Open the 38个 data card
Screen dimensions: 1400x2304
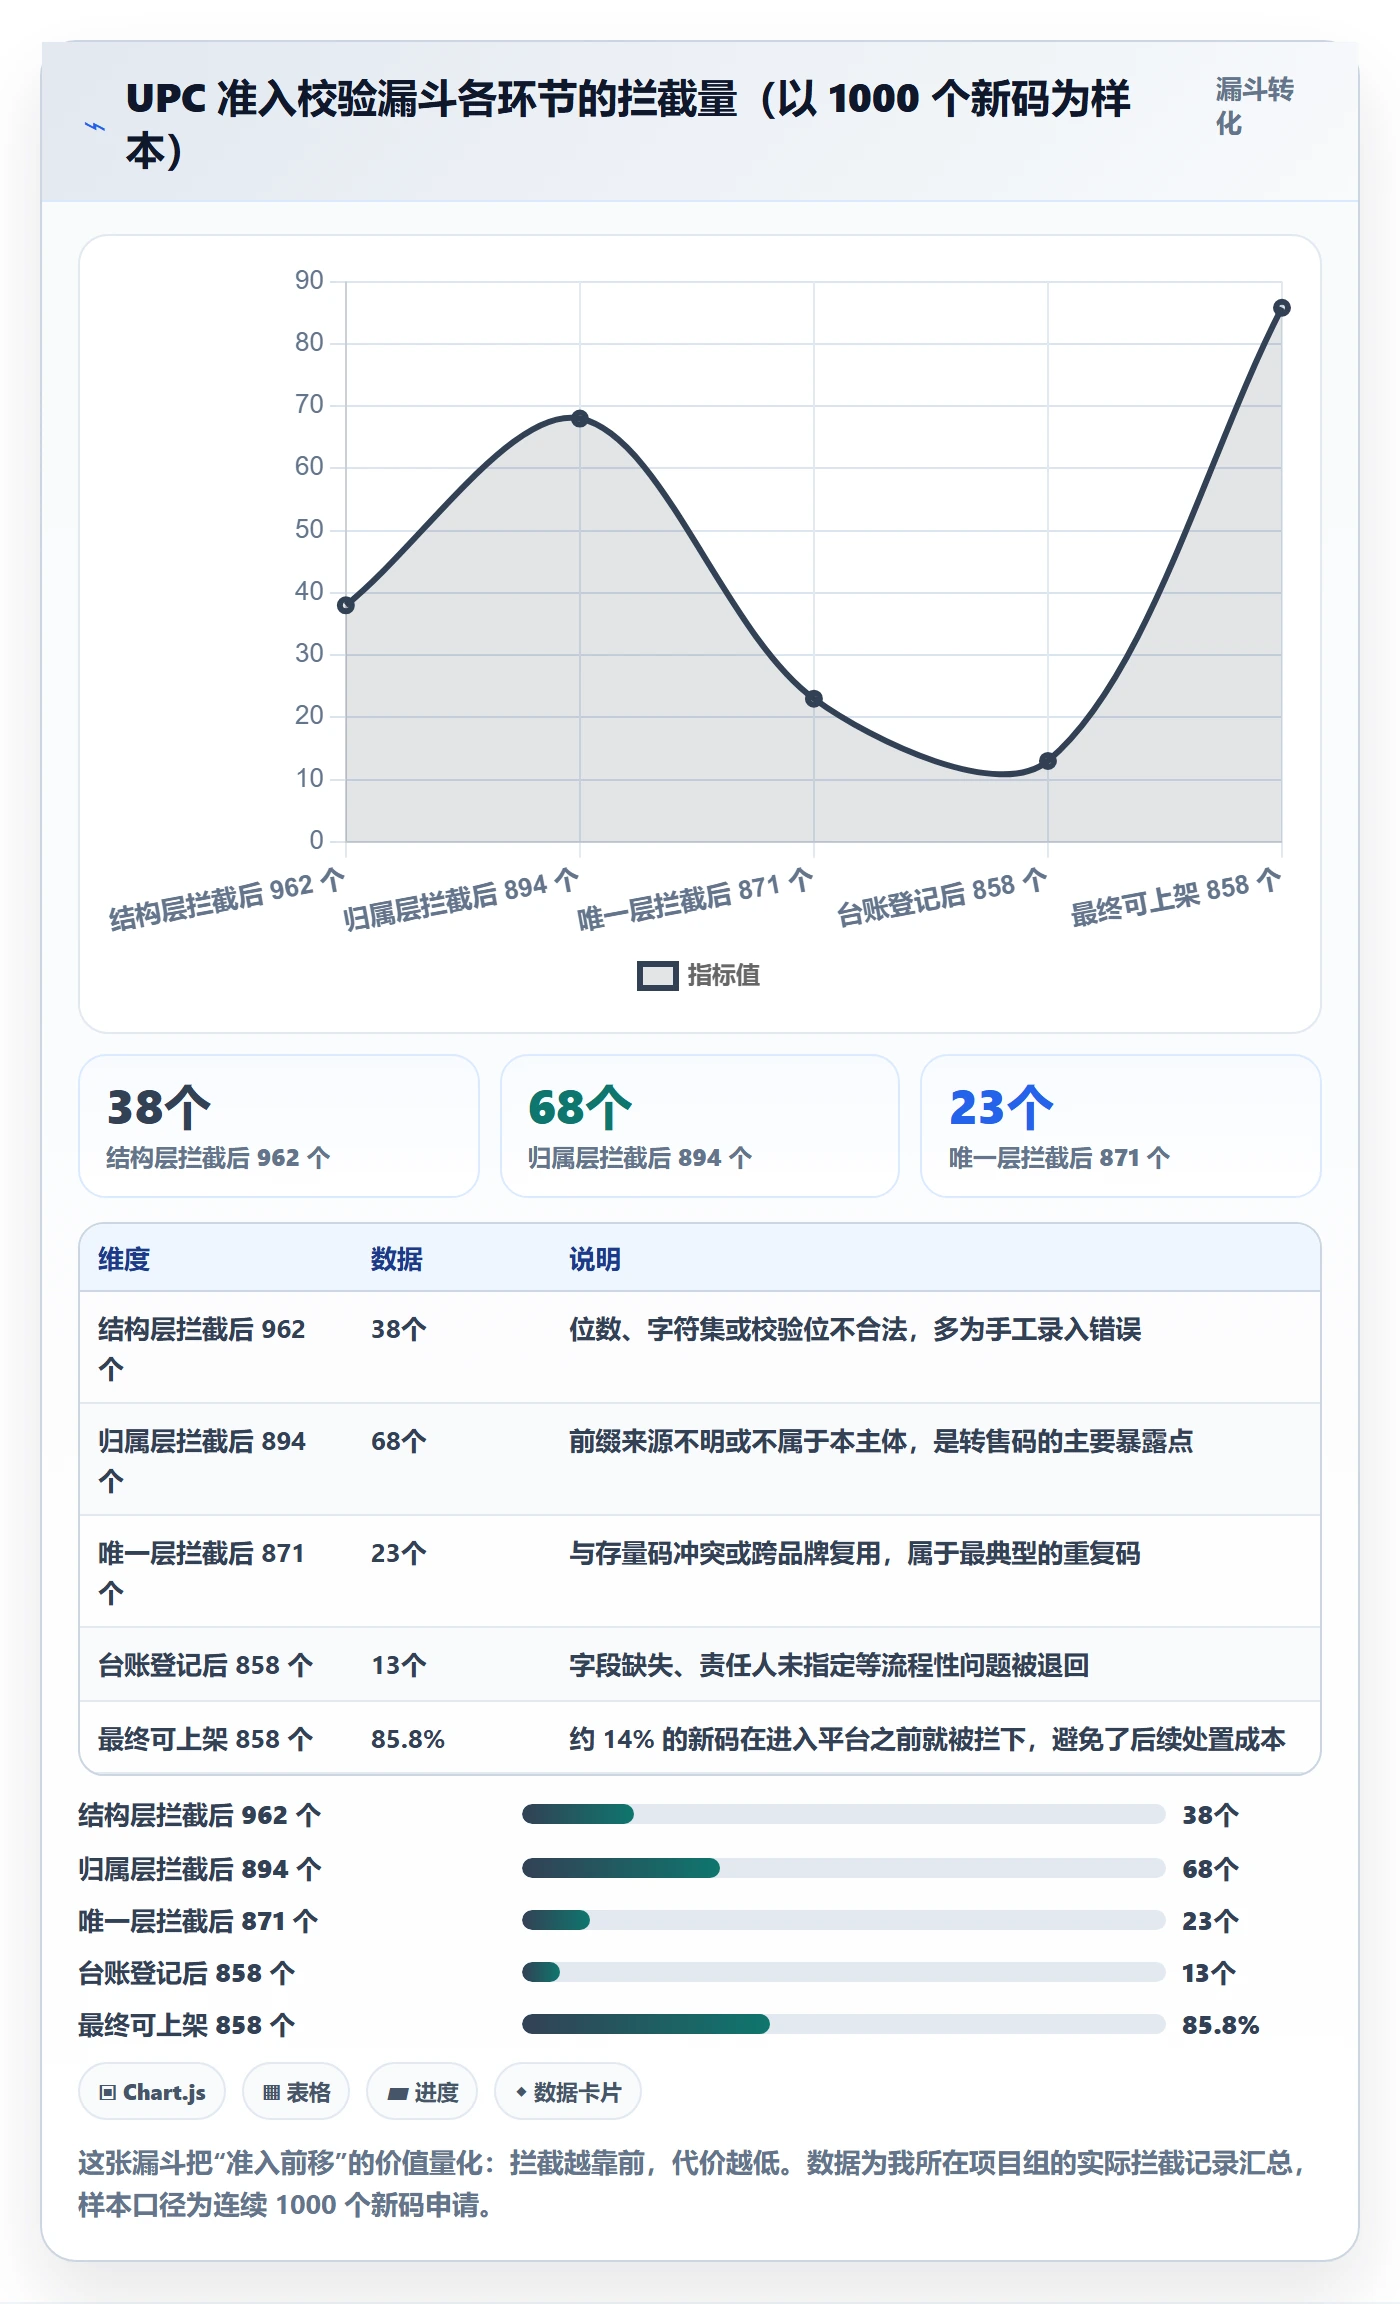(x=279, y=1126)
